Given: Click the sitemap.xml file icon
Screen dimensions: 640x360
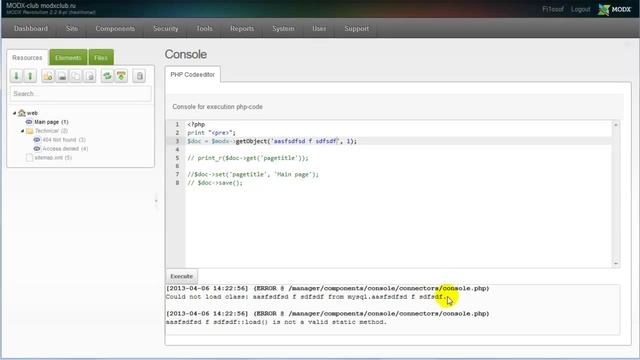Looking at the screenshot, I should click(x=29, y=158).
